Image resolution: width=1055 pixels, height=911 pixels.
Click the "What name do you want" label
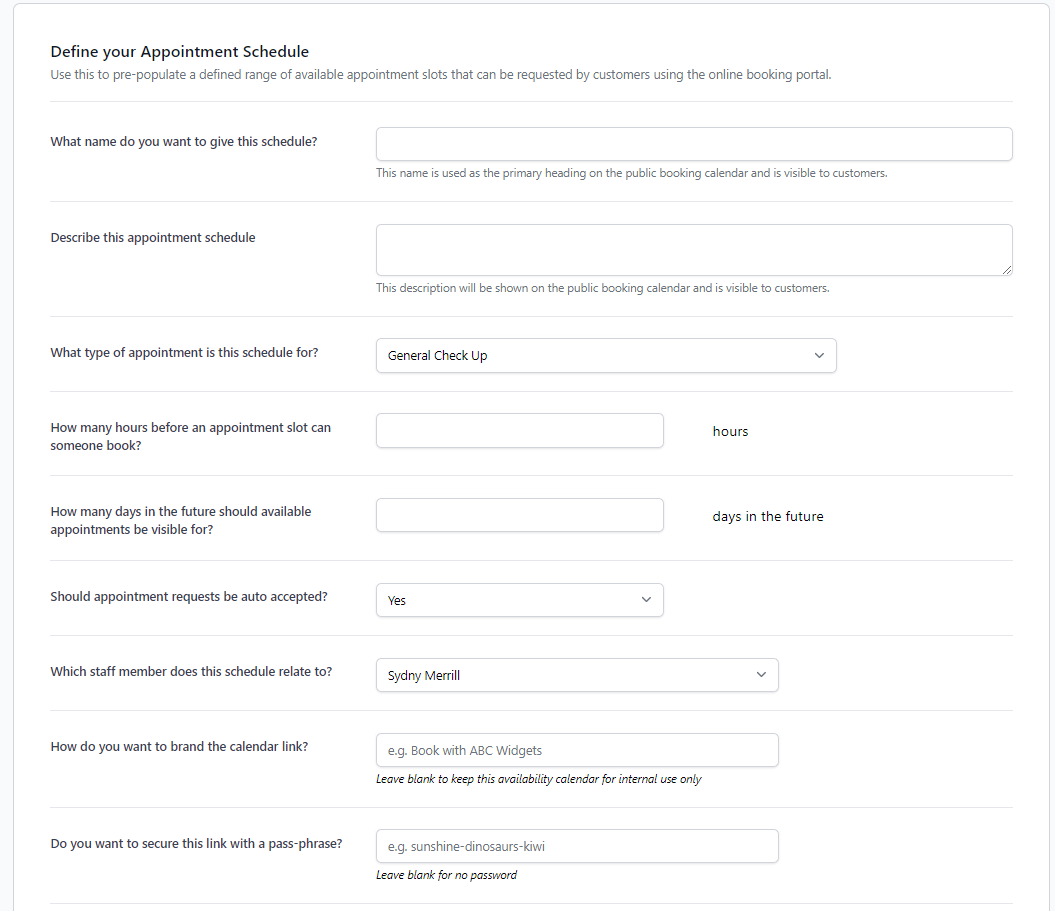tap(184, 142)
